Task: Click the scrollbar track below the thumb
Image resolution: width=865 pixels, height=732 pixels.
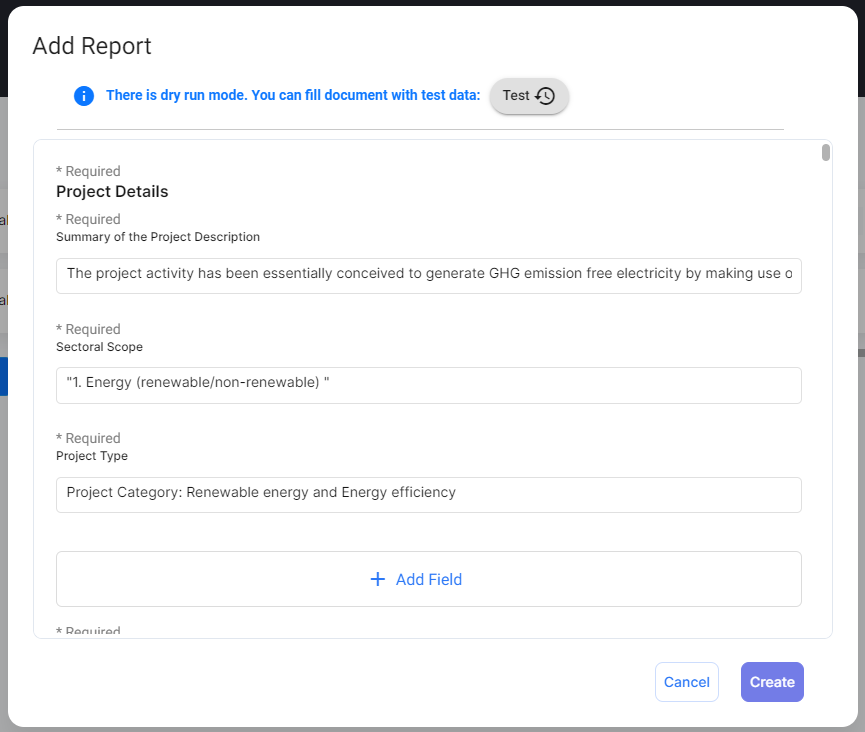Action: coord(826,400)
